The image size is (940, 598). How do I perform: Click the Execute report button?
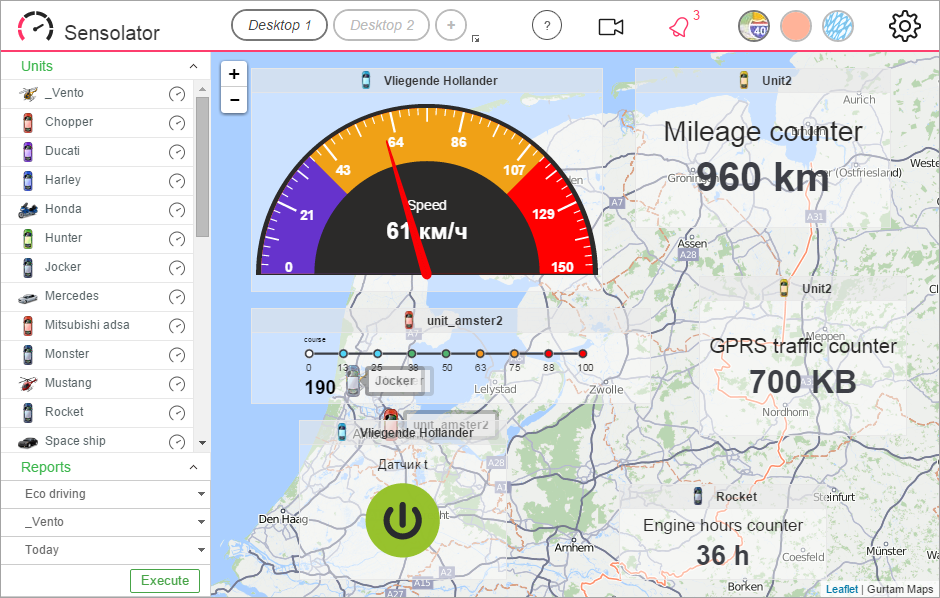165,581
